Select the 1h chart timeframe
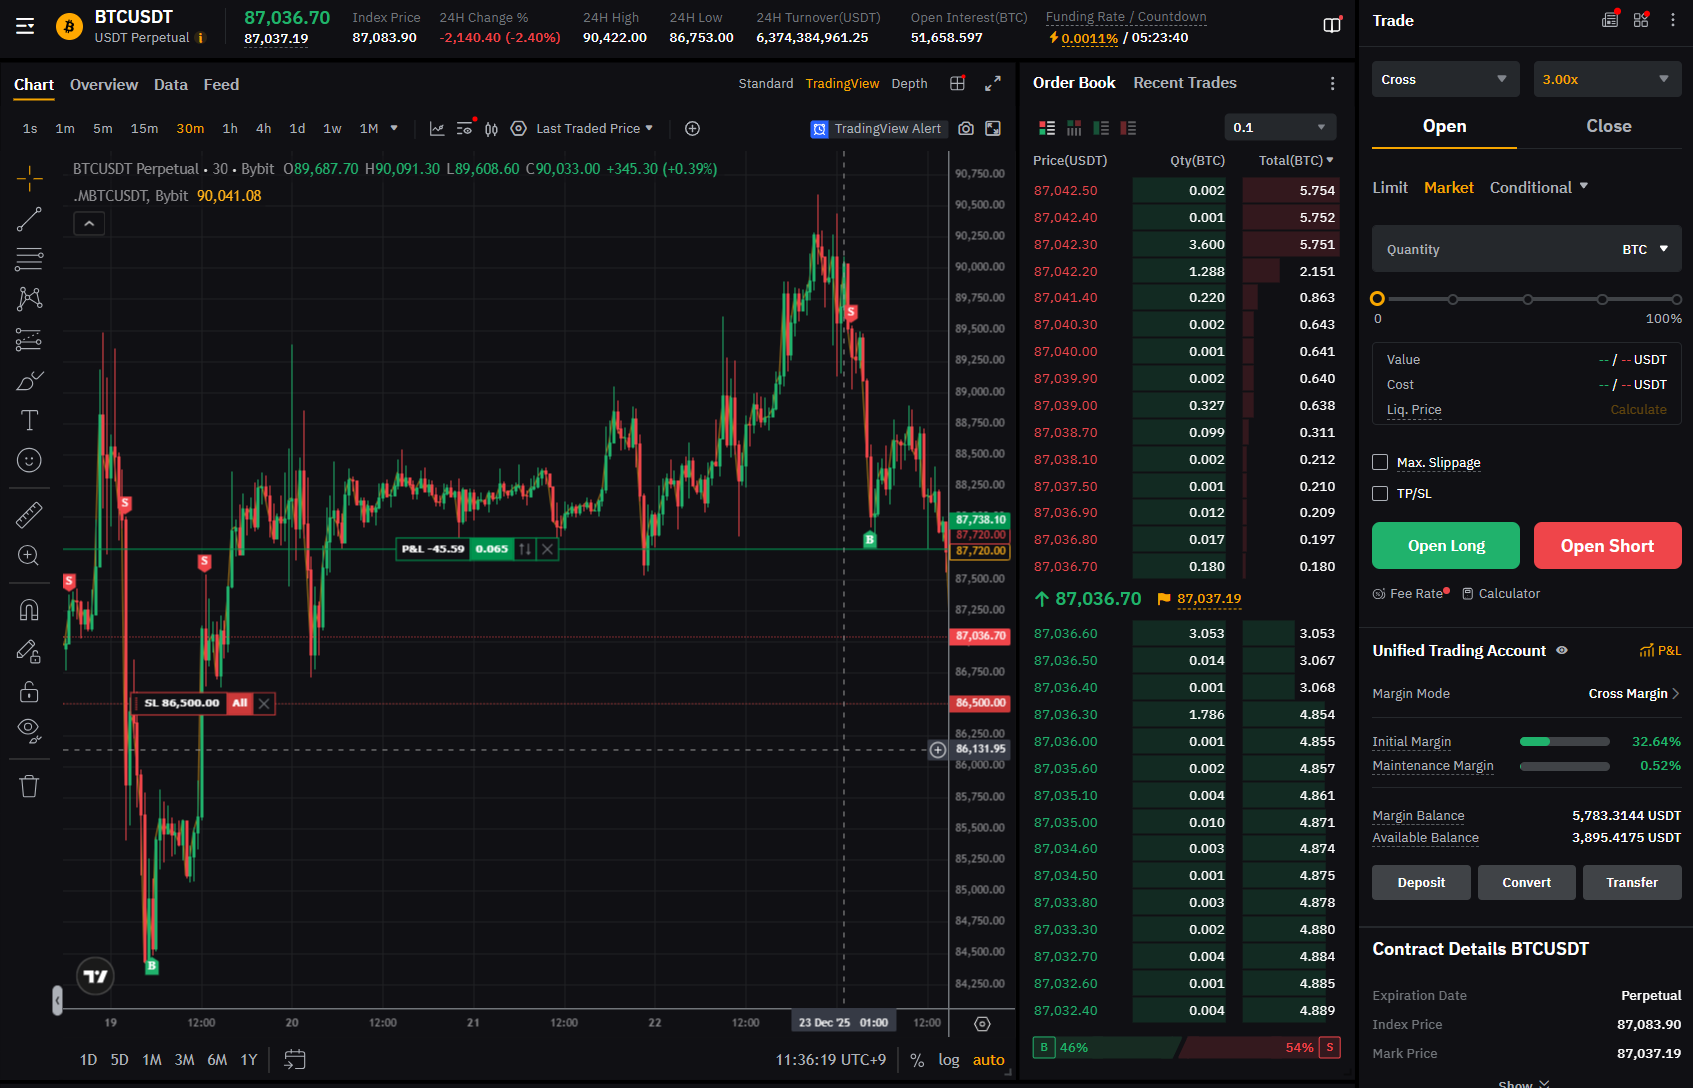1693x1088 pixels. (230, 128)
